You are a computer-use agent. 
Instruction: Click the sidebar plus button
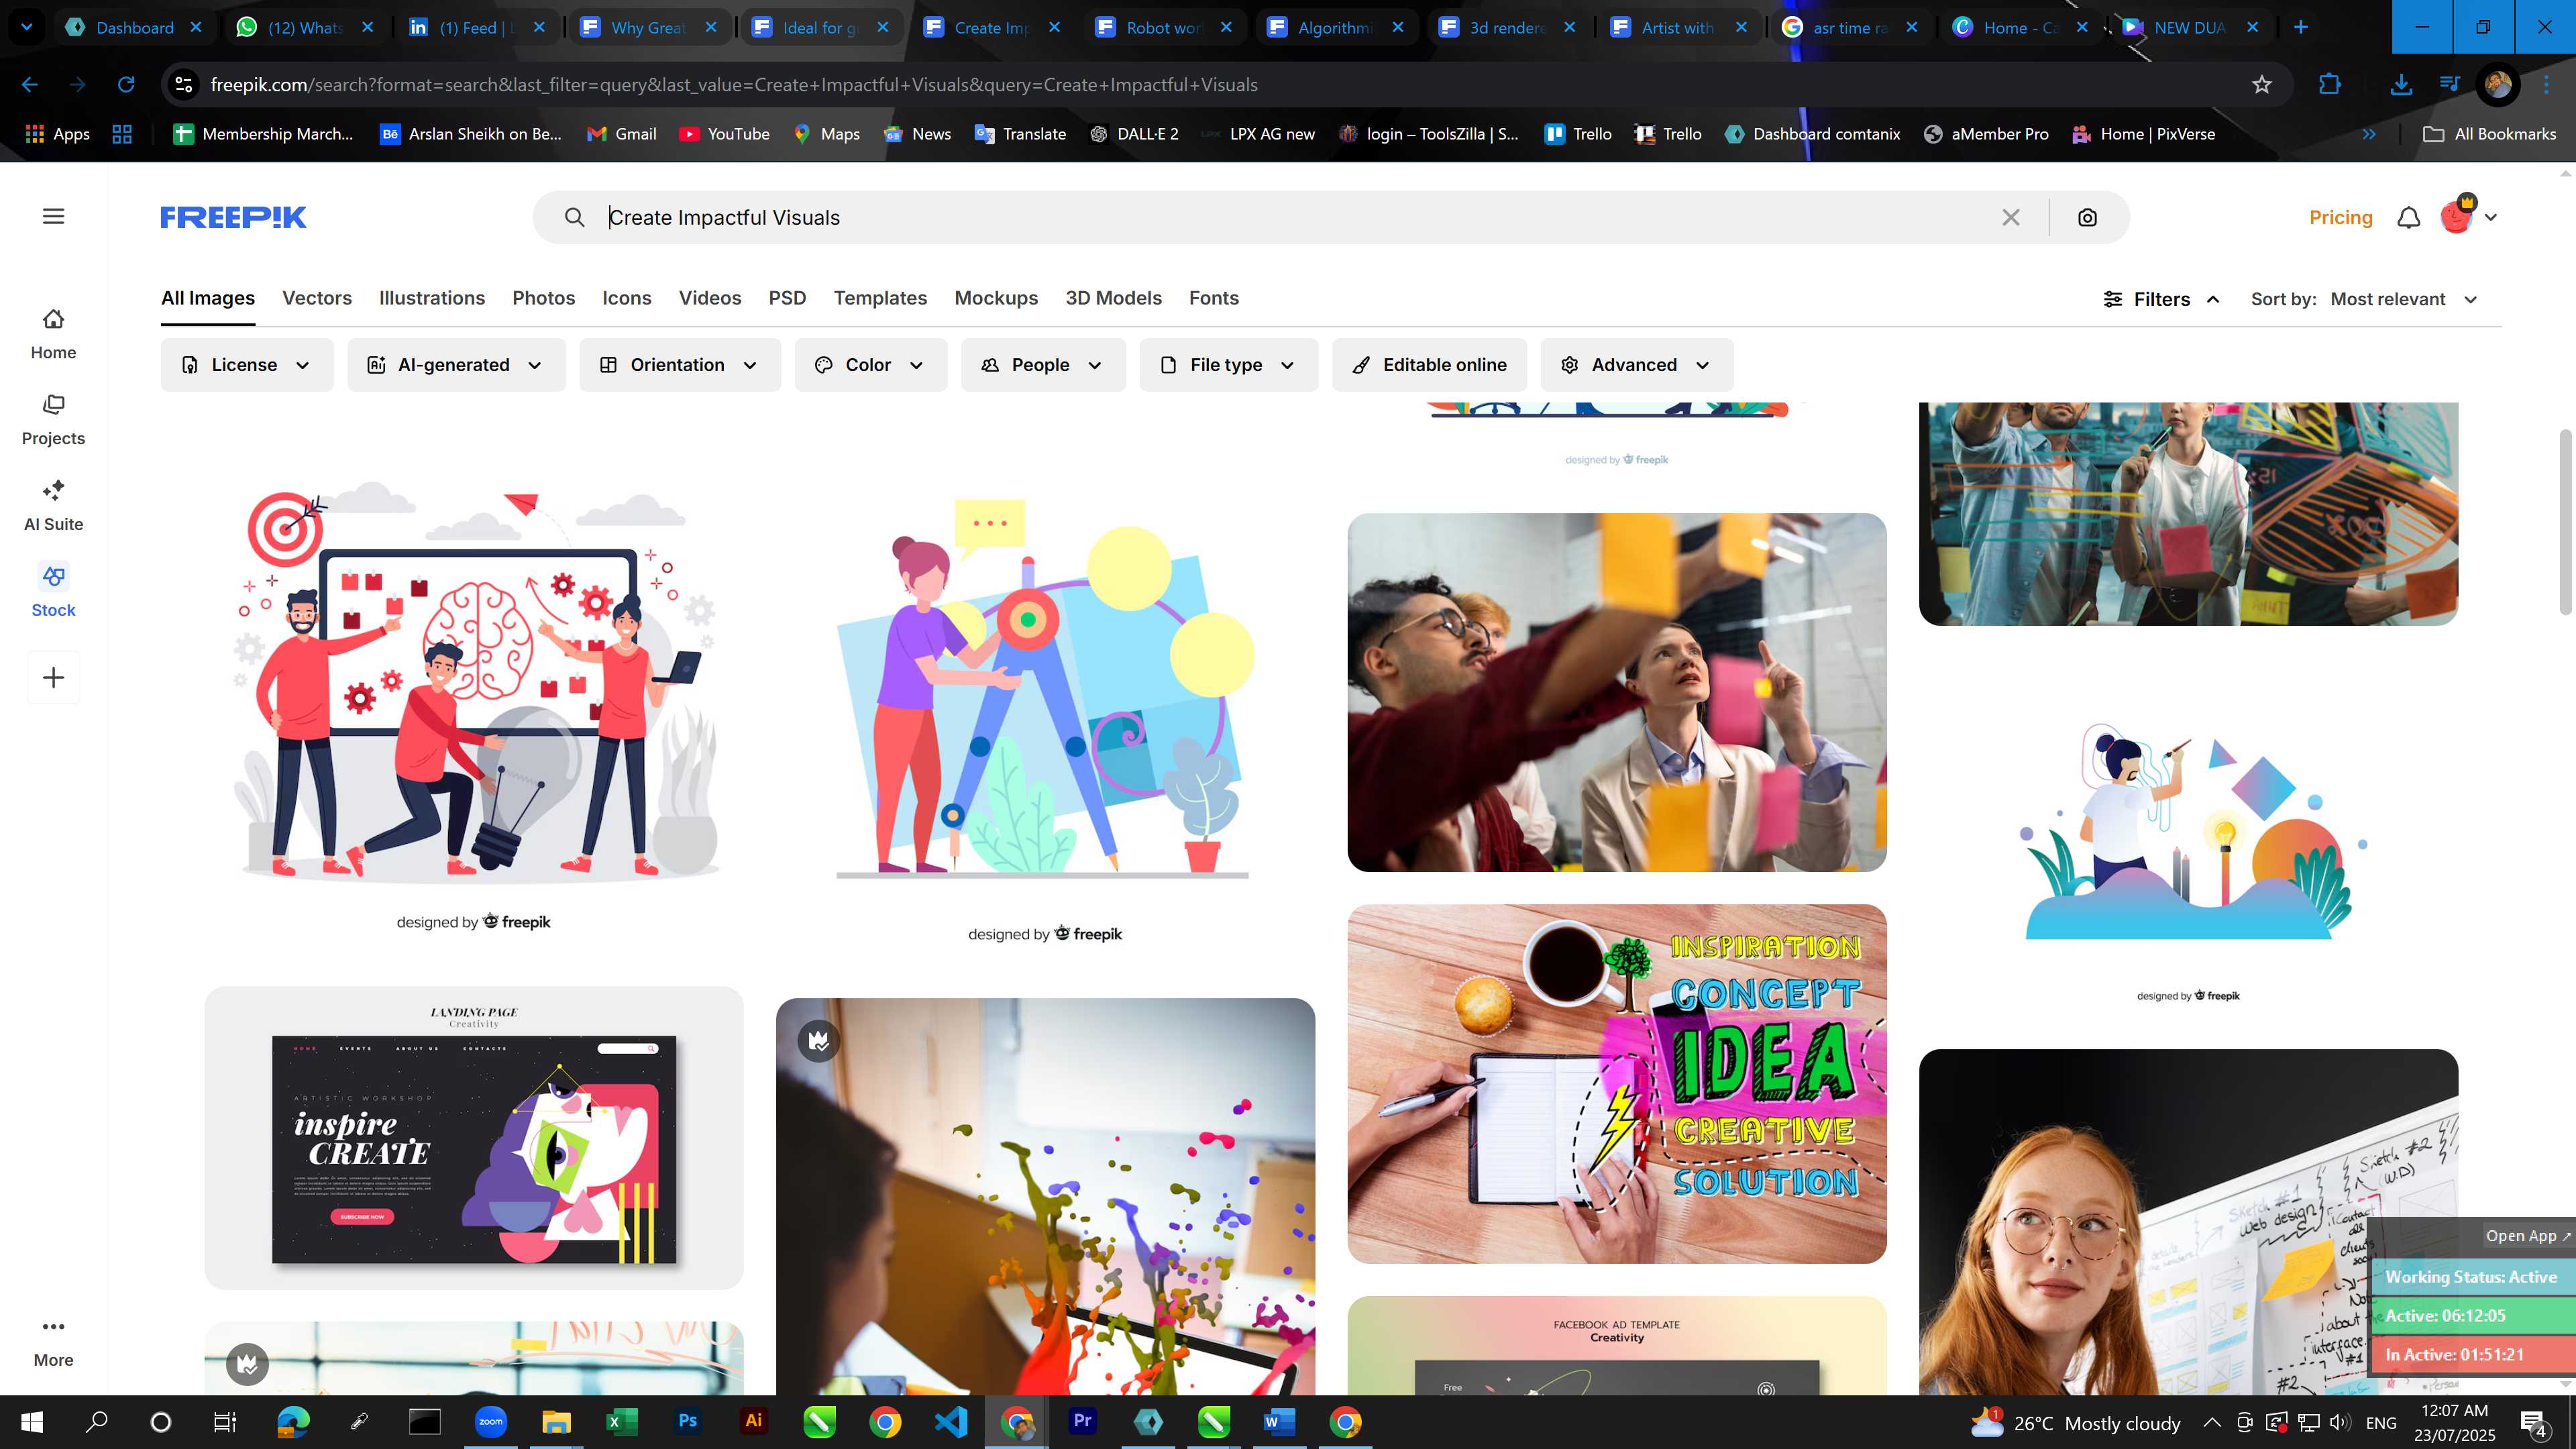[53, 678]
